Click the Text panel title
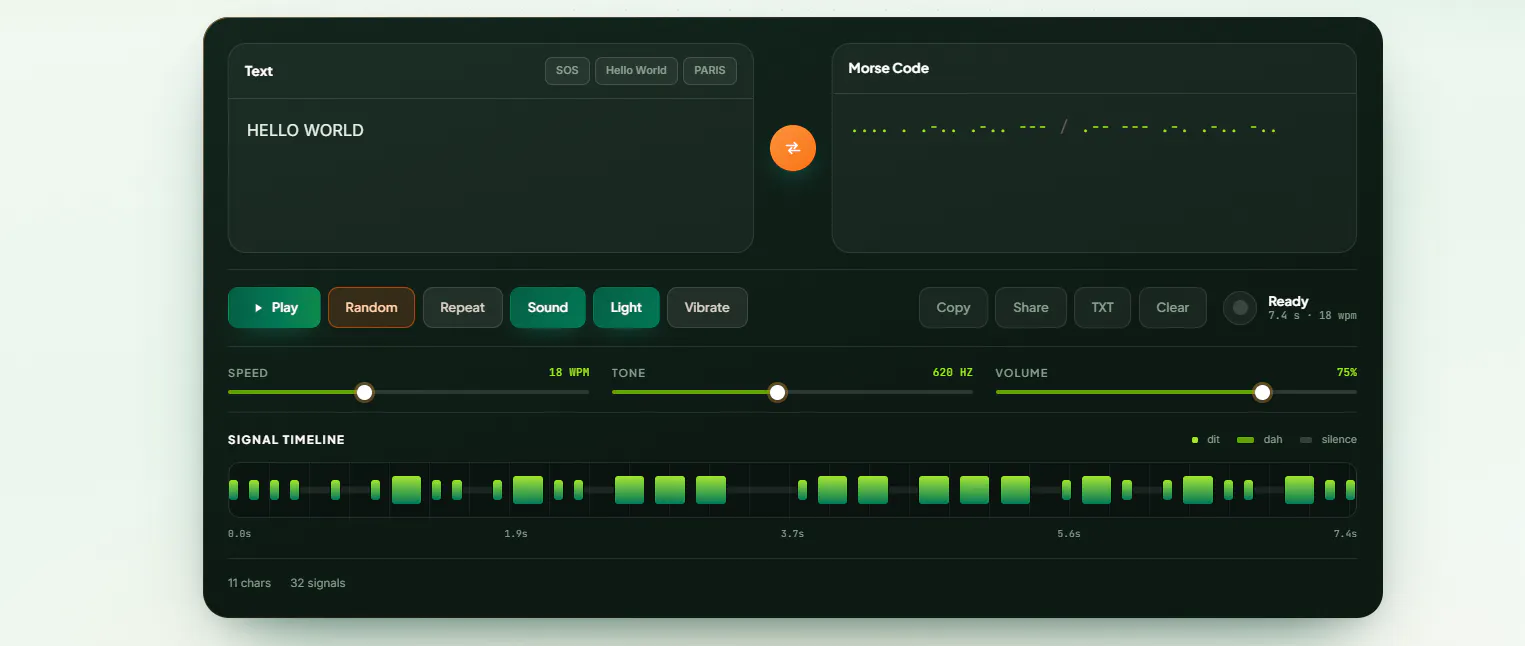Screen dimensions: 1525x646 pyautogui.click(x=258, y=71)
